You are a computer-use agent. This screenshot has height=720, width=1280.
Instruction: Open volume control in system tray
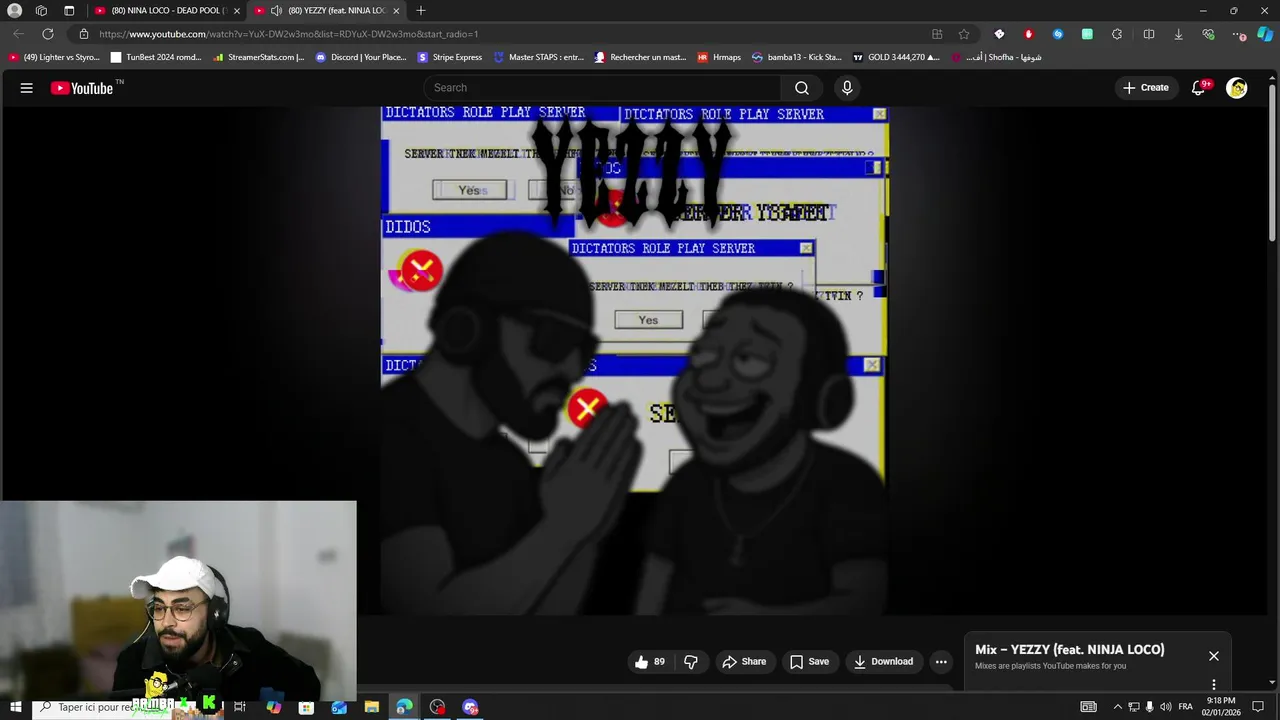pyautogui.click(x=1166, y=707)
